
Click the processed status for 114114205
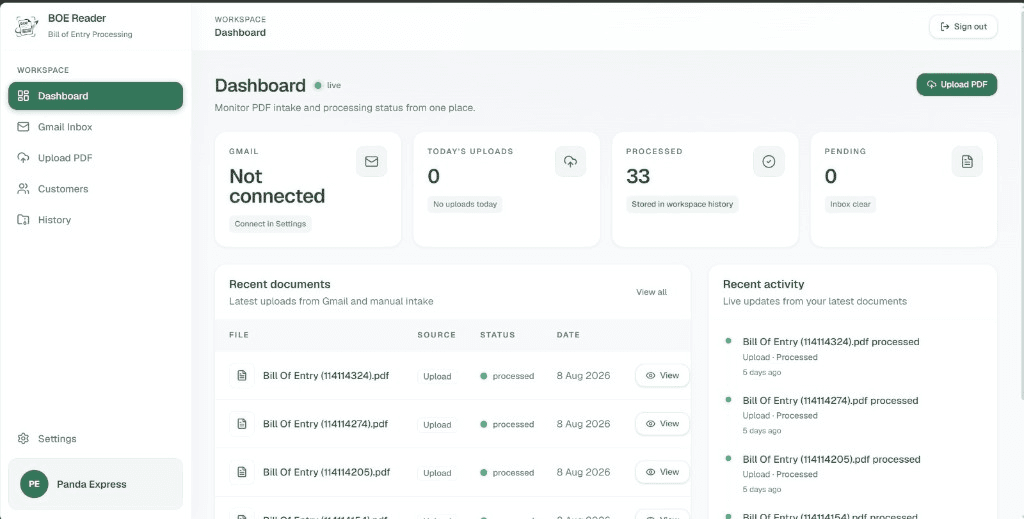[507, 473]
